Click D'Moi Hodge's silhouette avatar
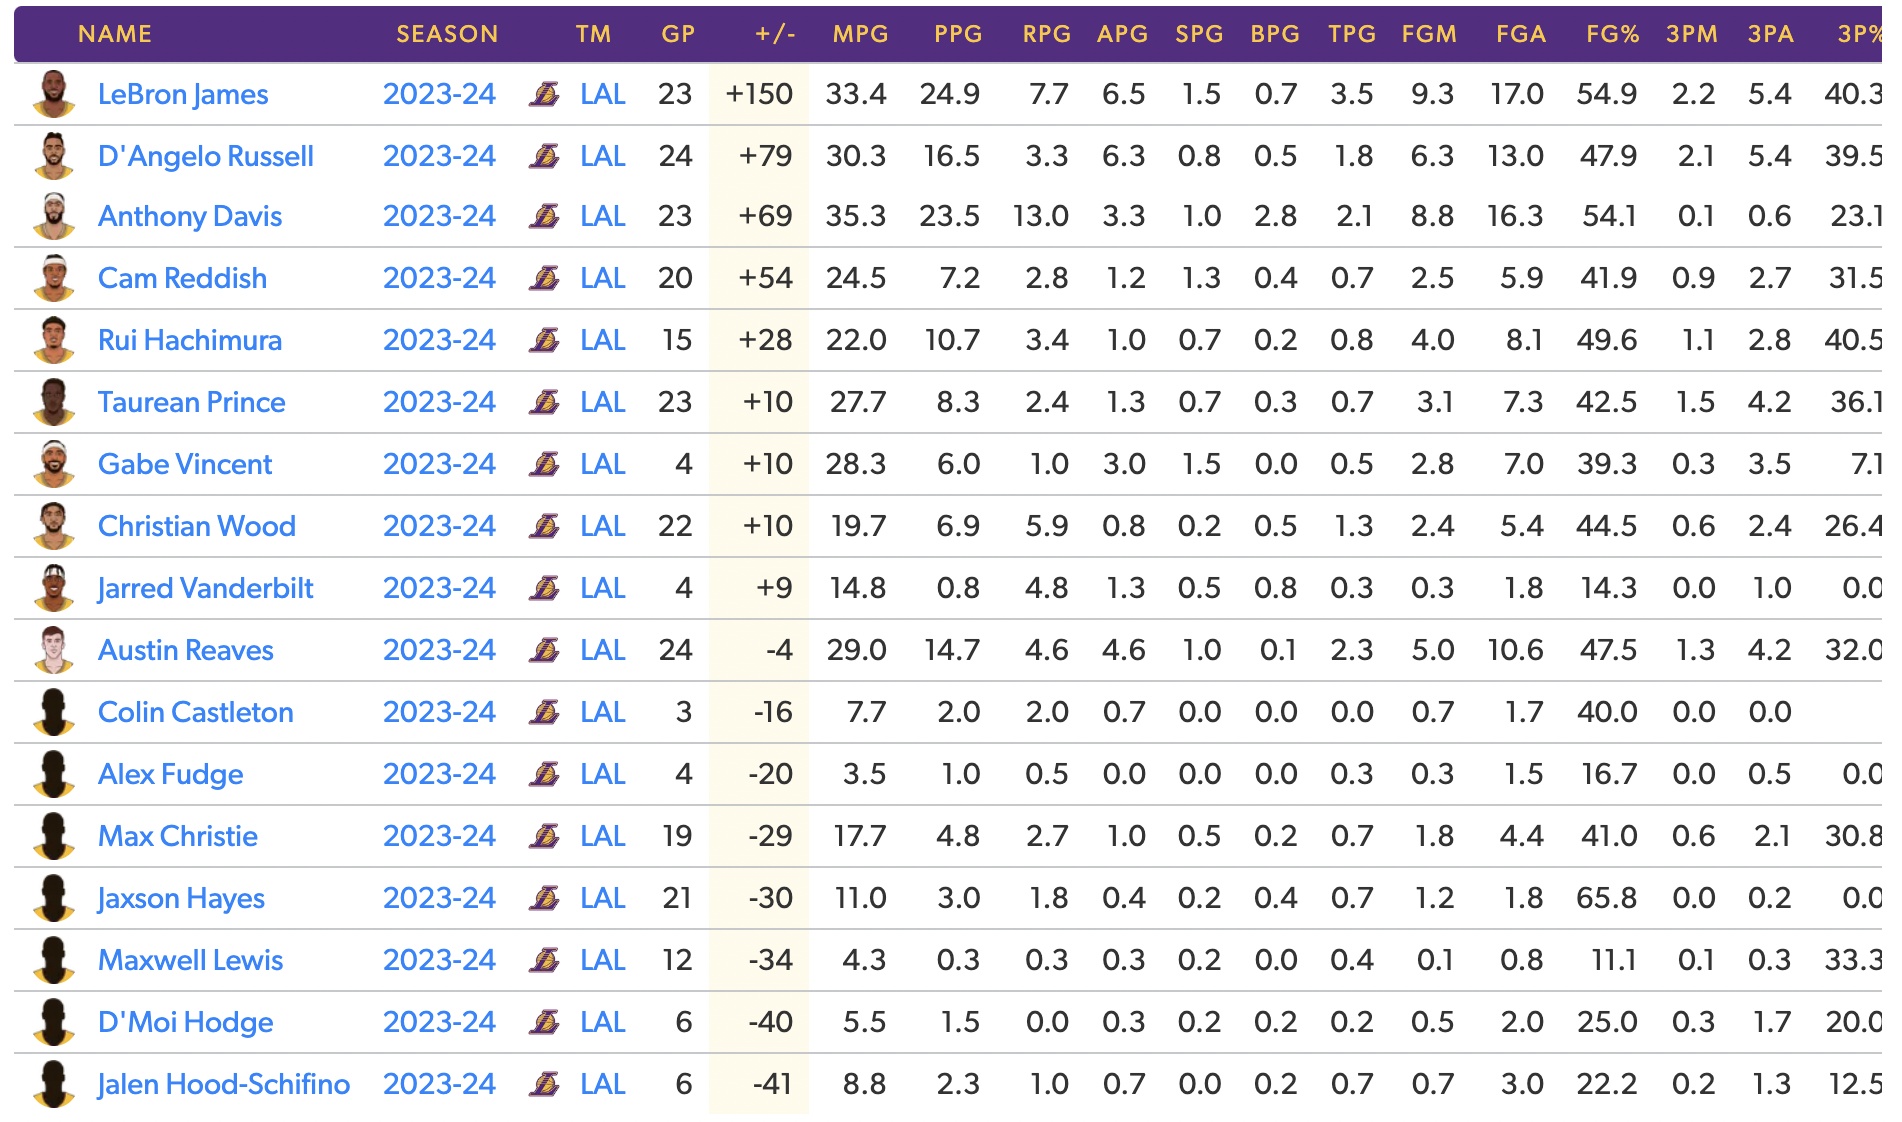Viewport: 1902px width, 1122px height. 54,1022
